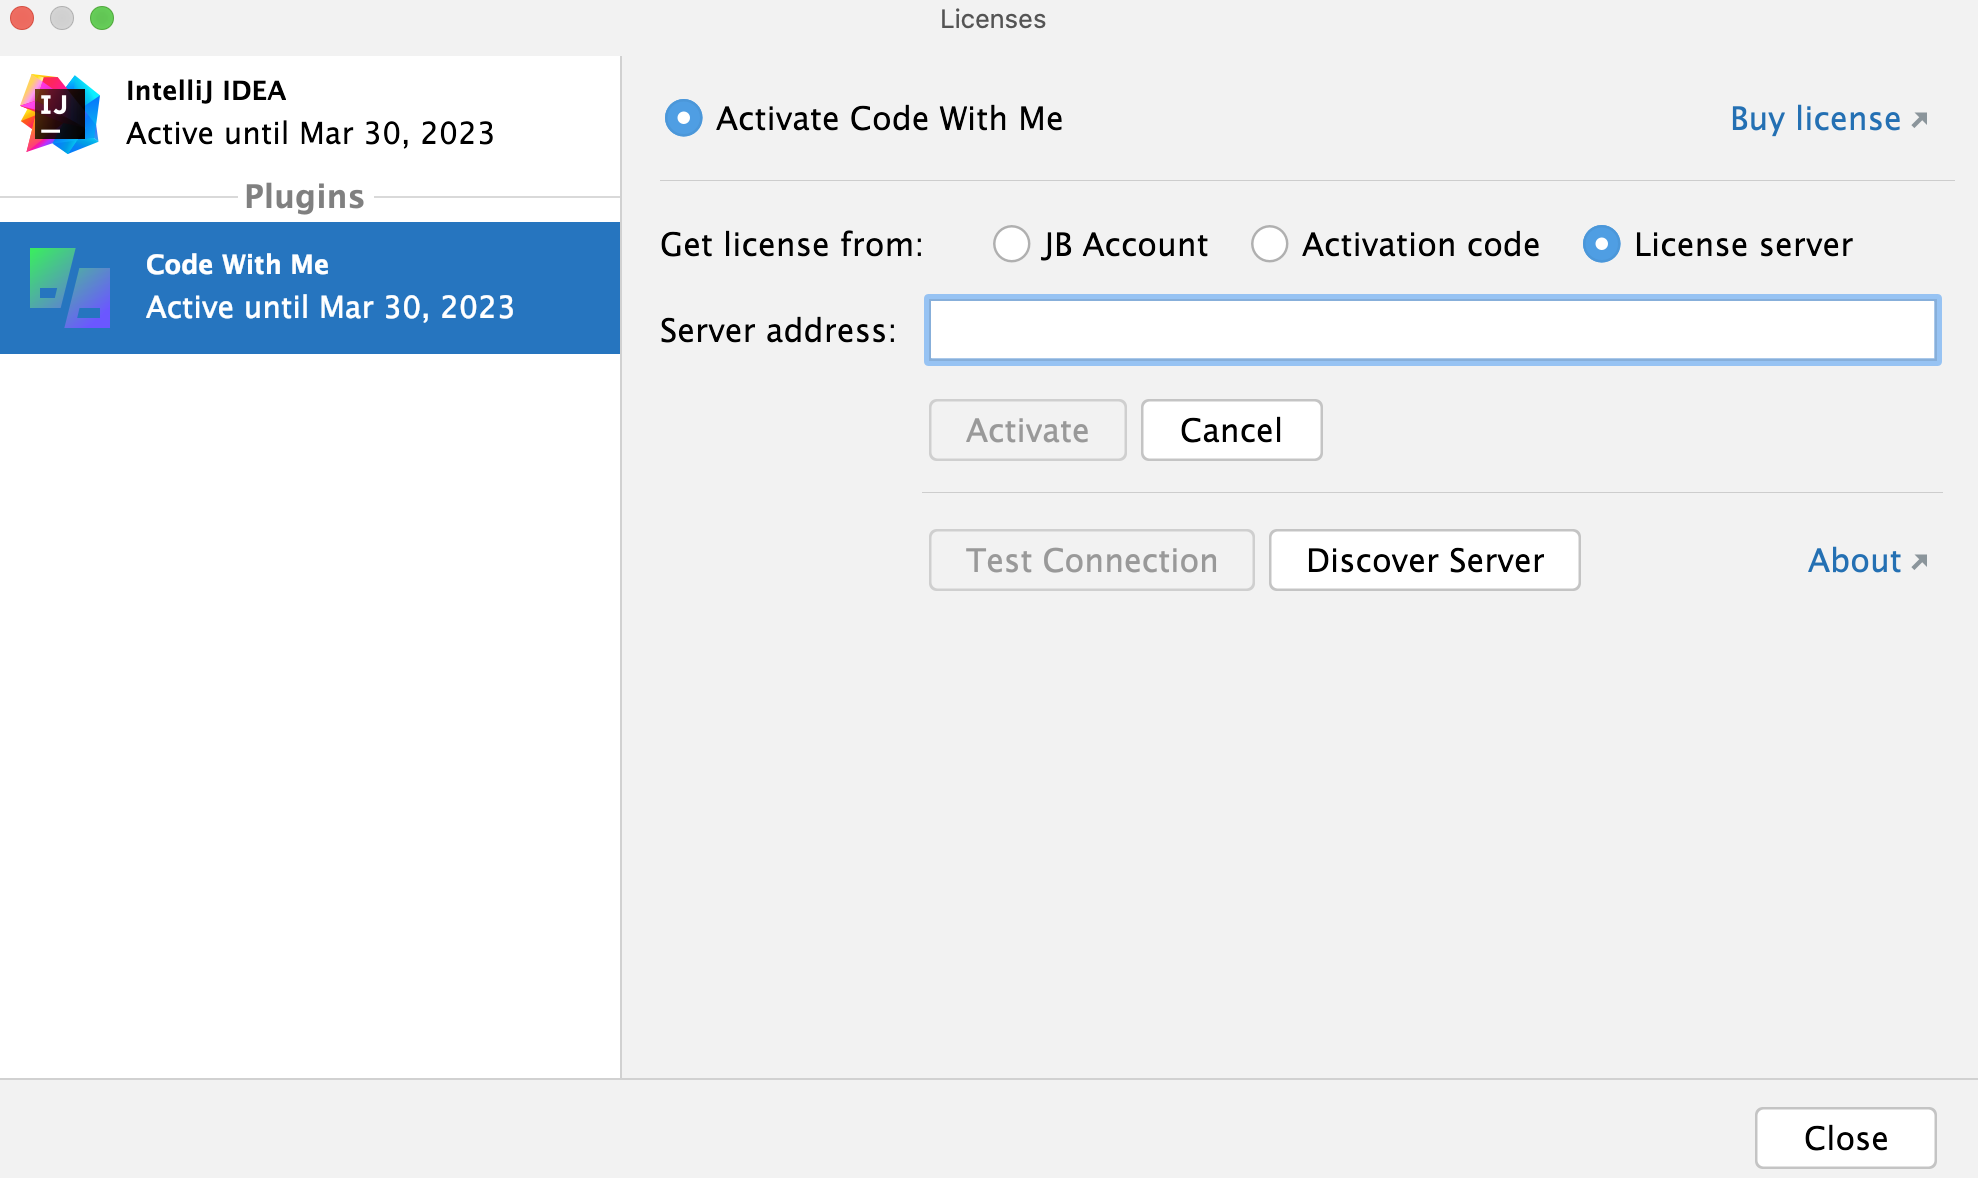Select the JB Account radio button
The height and width of the screenshot is (1178, 1978).
click(1007, 245)
